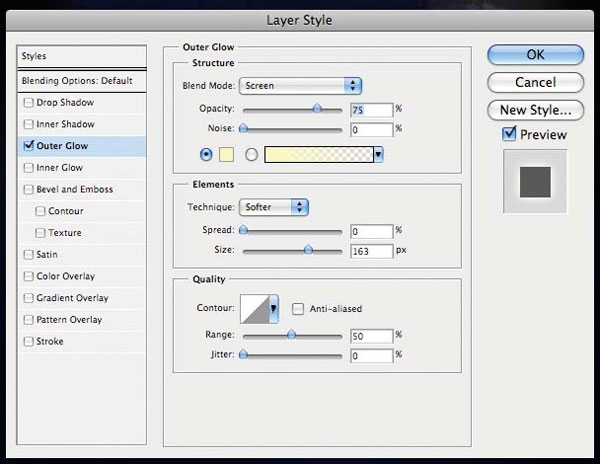Select the Stroke label in the list
The height and width of the screenshot is (464, 600).
50,341
